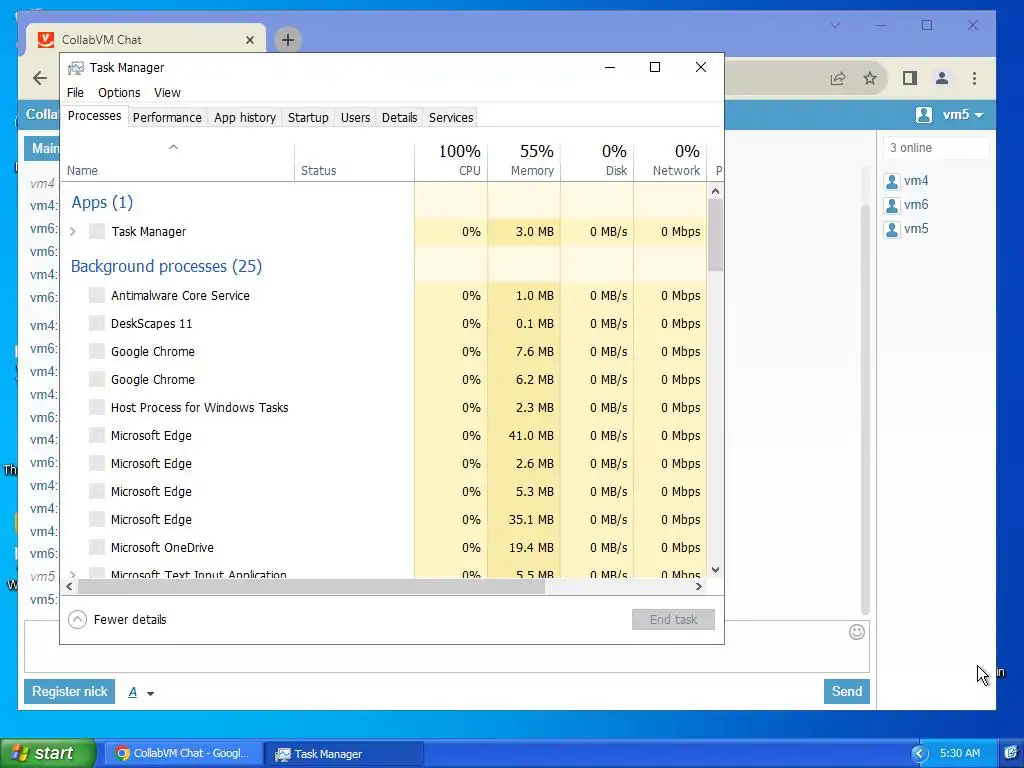Click the back arrow in Chrome
Screen dimensions: 1024x768
click(x=40, y=78)
